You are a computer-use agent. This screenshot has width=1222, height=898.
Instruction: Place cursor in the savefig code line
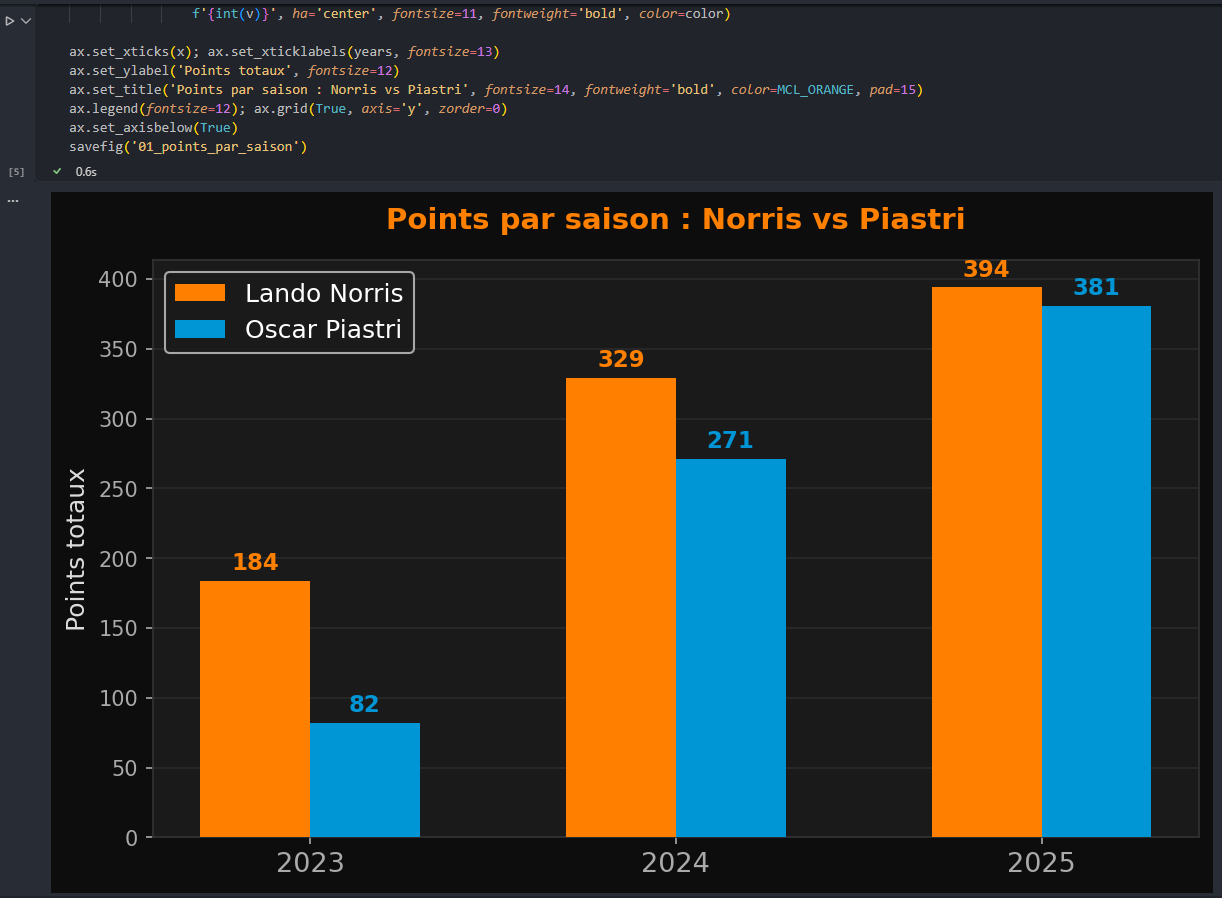(x=188, y=147)
